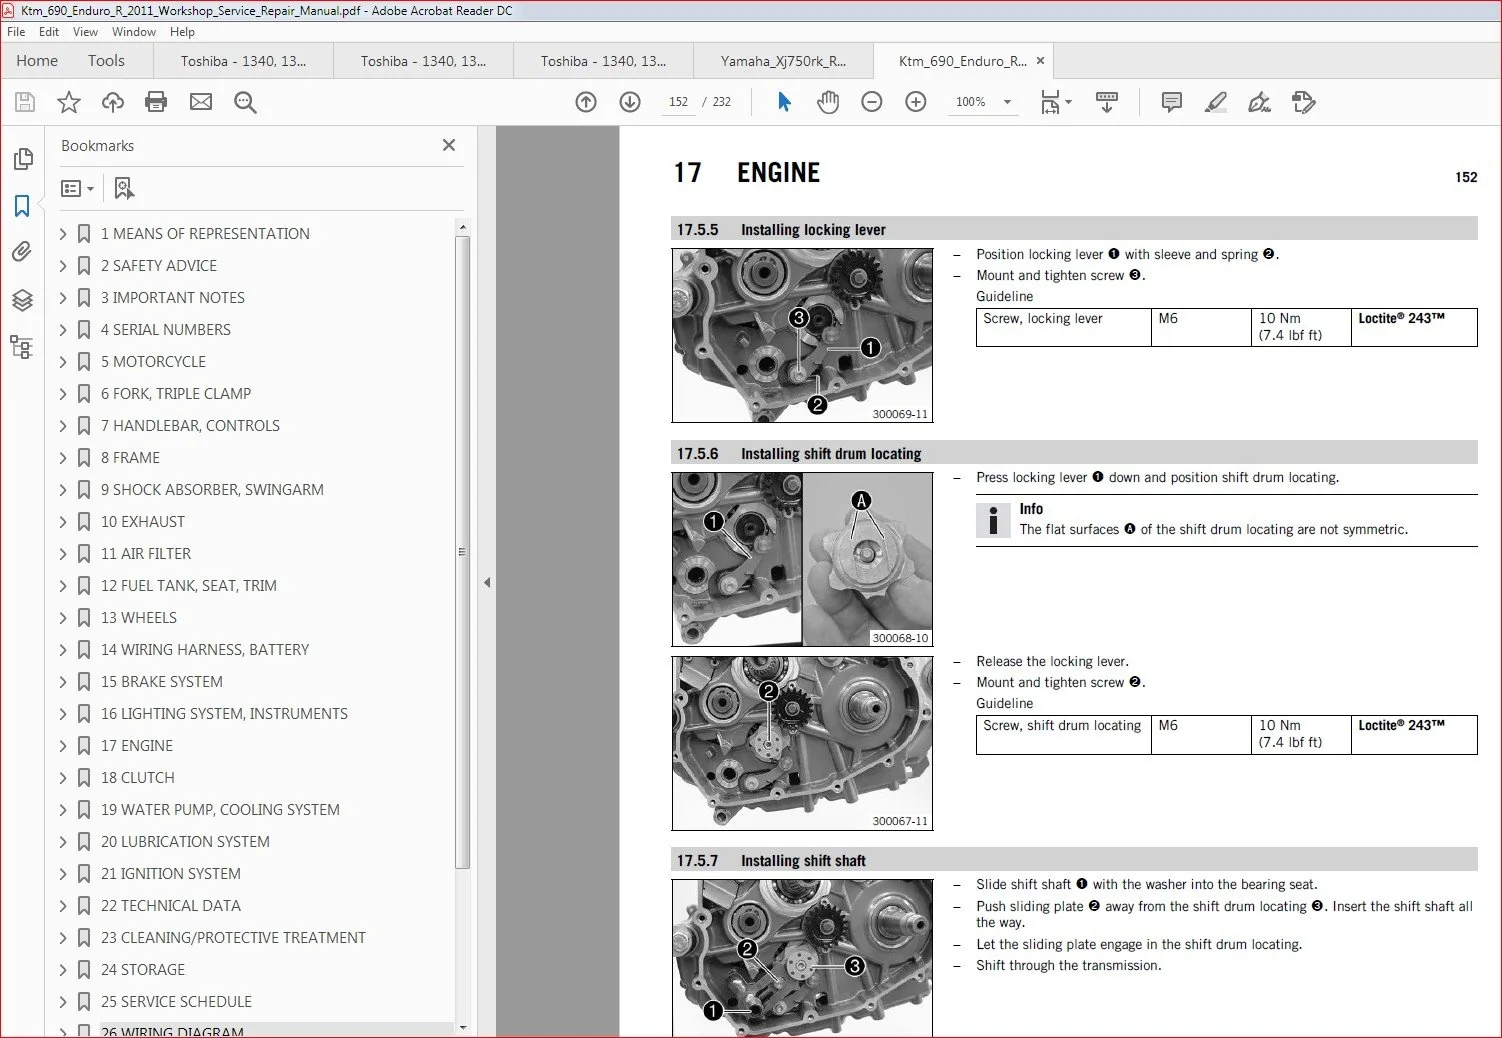Add a comment with sticky note icon
Image resolution: width=1502 pixels, height=1038 pixels.
(x=1172, y=102)
